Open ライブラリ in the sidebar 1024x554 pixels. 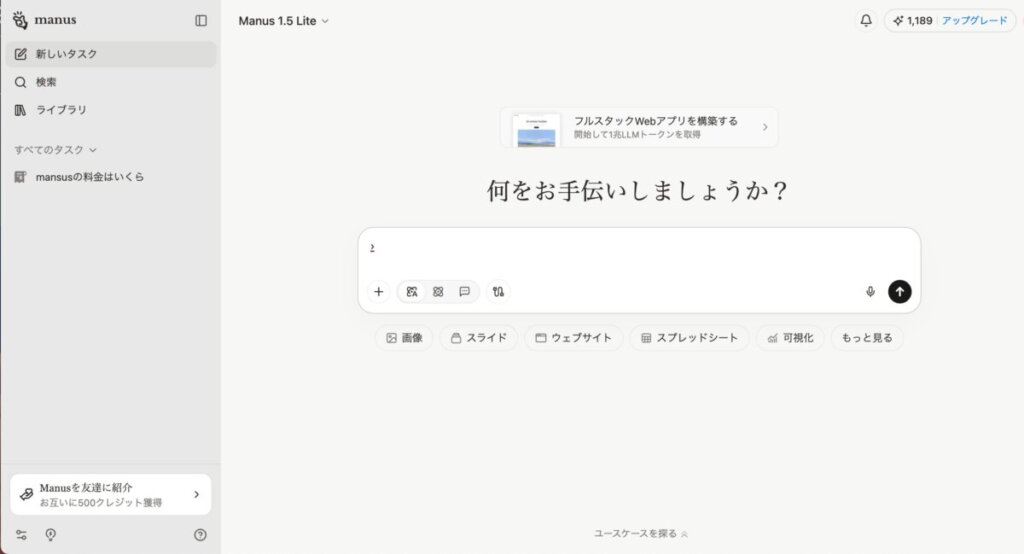(x=111, y=110)
